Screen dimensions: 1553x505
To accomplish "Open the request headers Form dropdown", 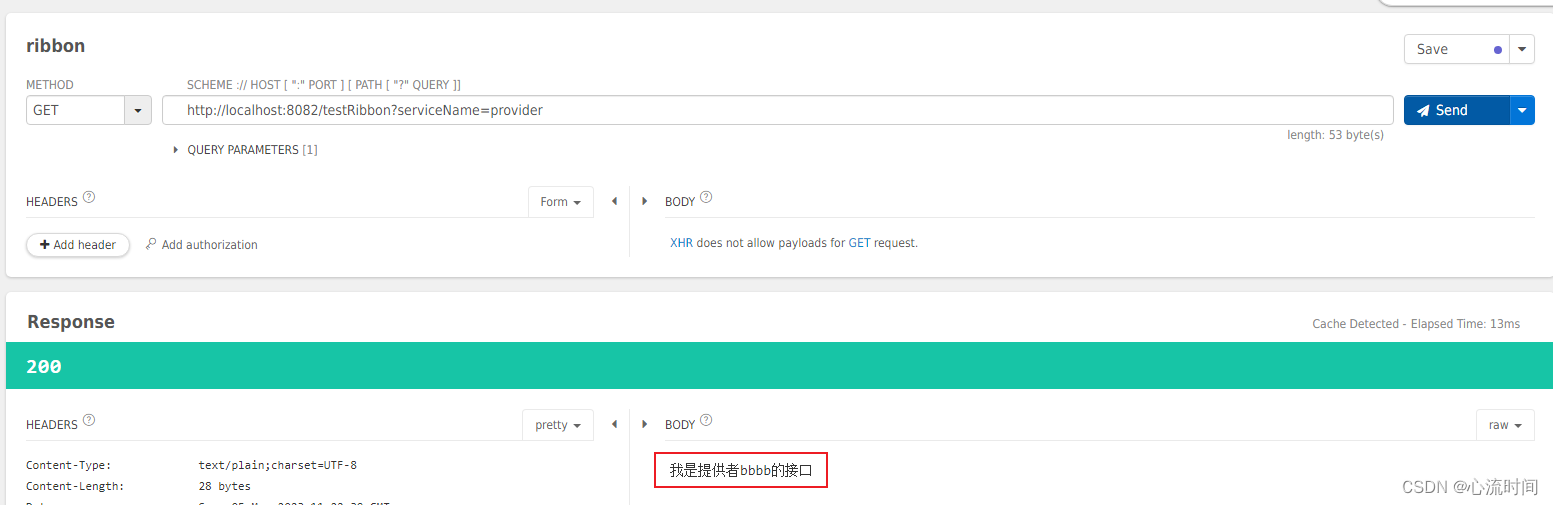I will pyautogui.click(x=560, y=202).
